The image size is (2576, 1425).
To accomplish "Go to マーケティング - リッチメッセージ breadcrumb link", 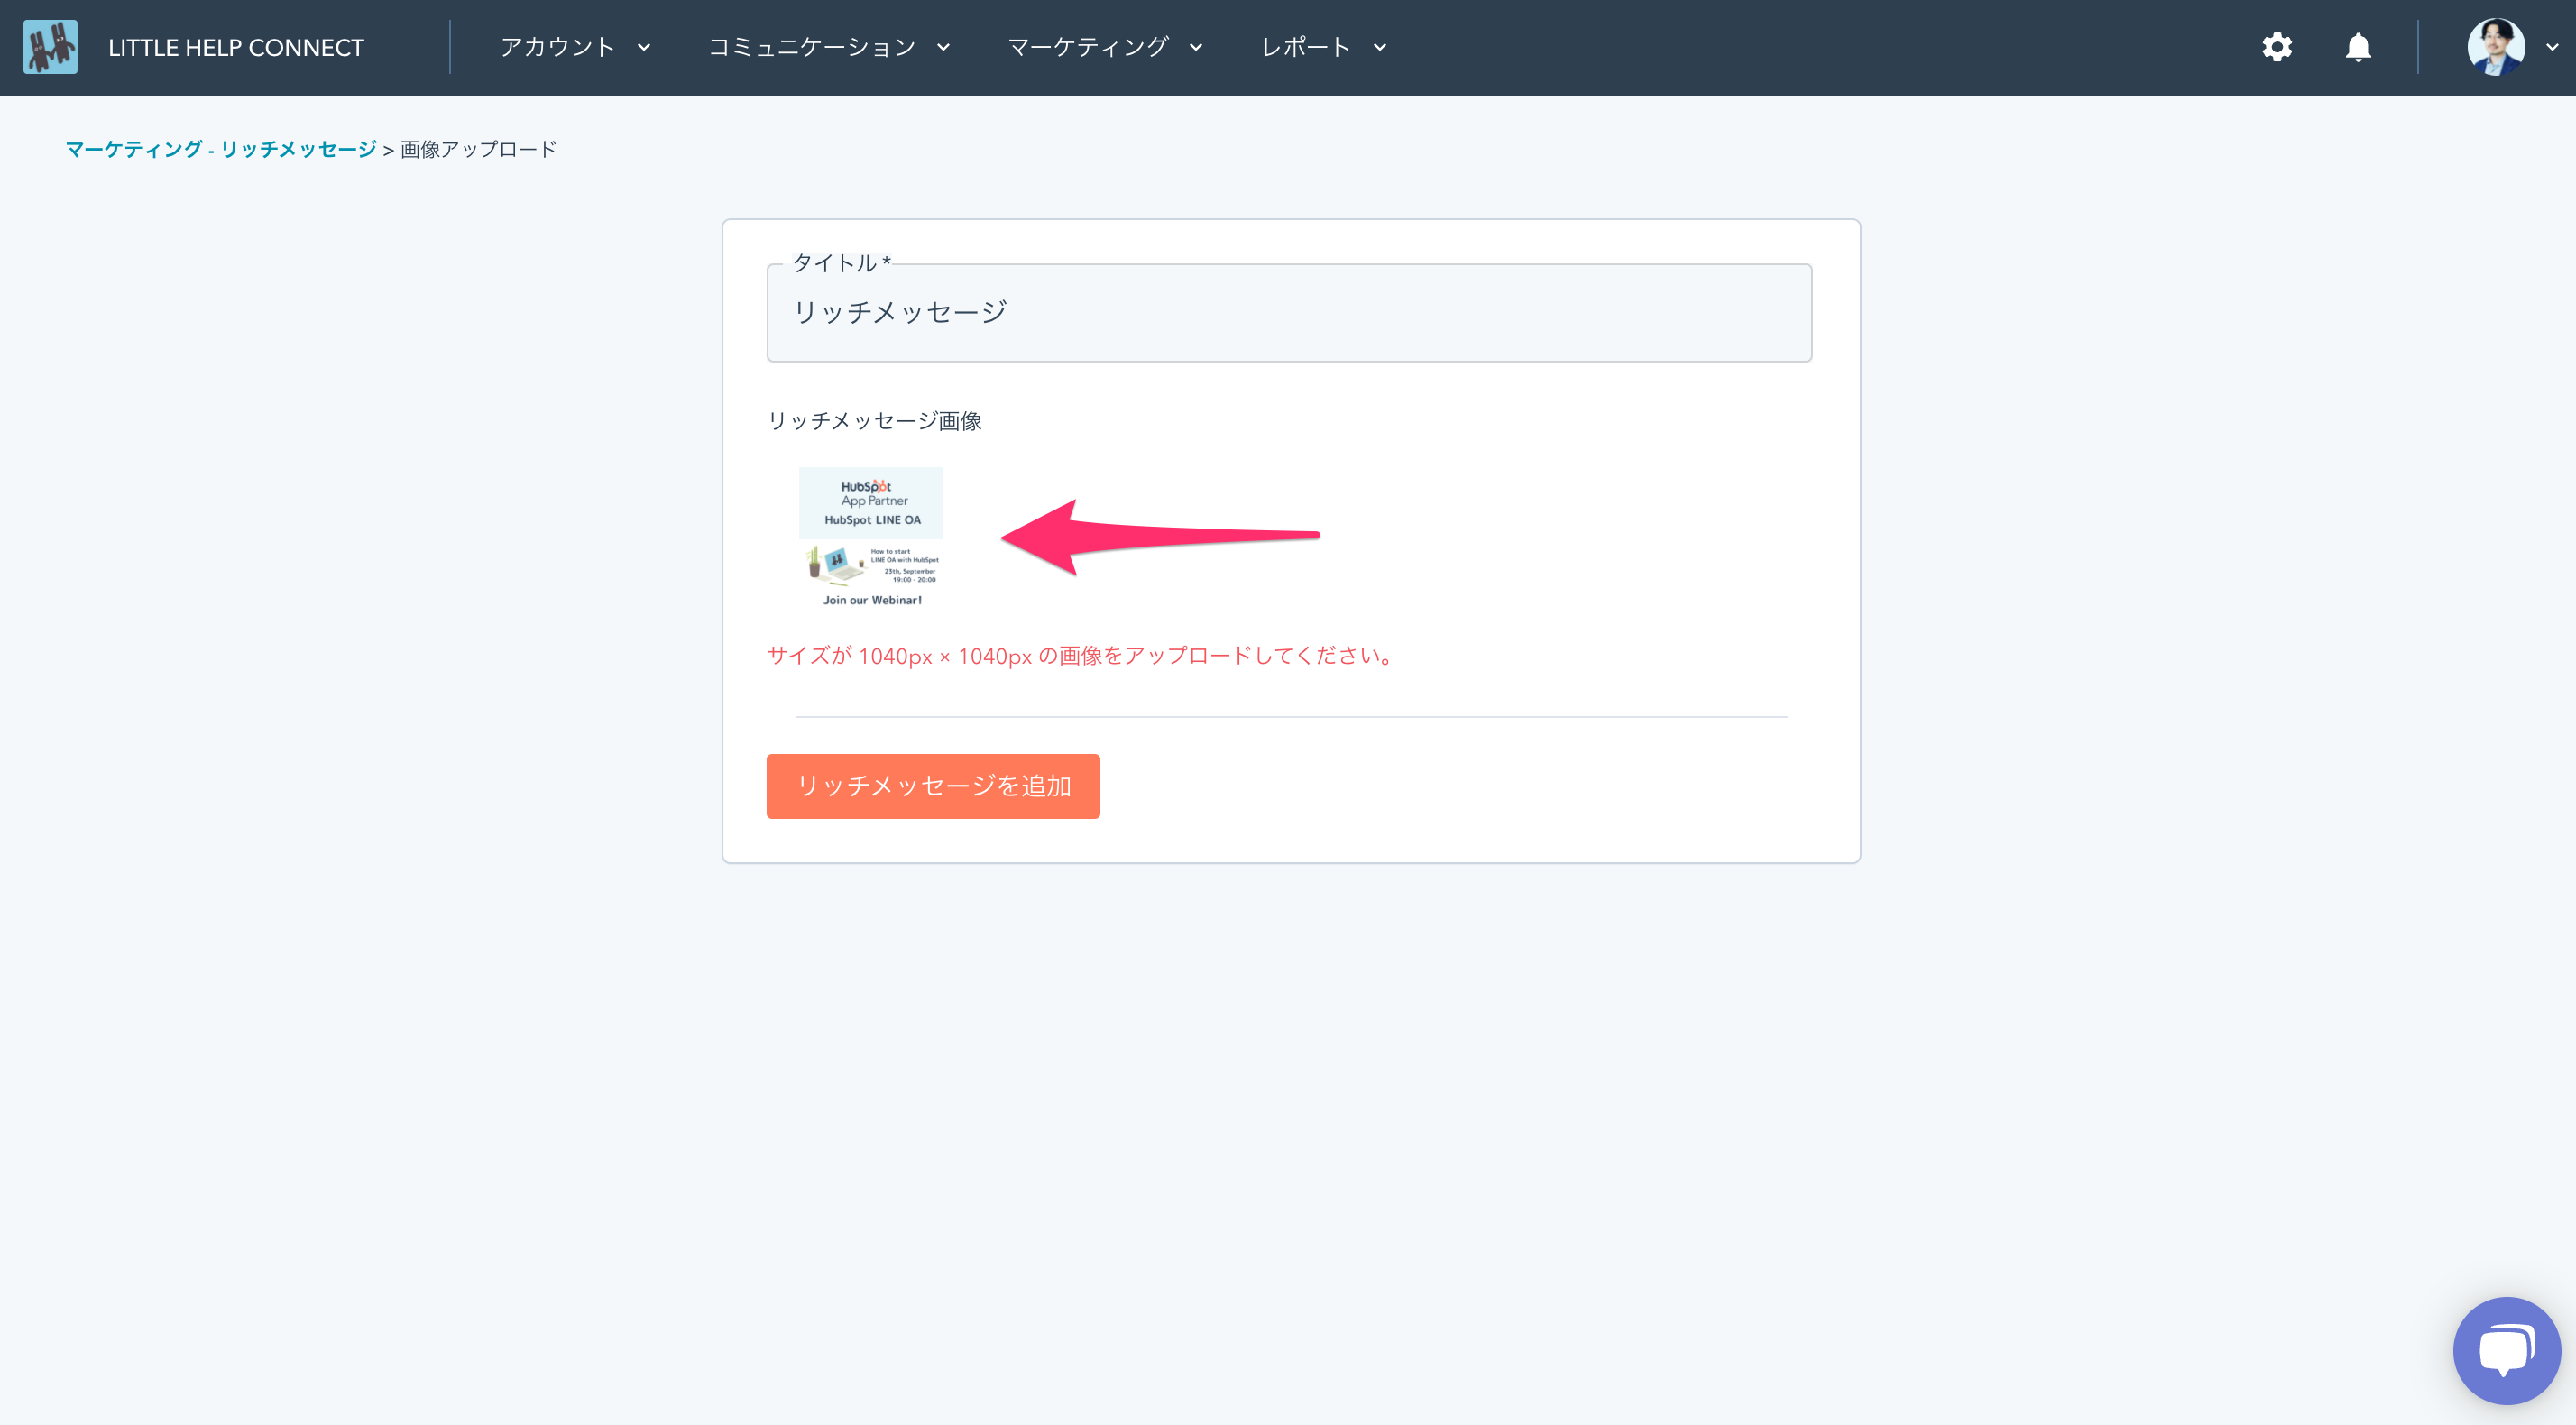I will point(221,149).
